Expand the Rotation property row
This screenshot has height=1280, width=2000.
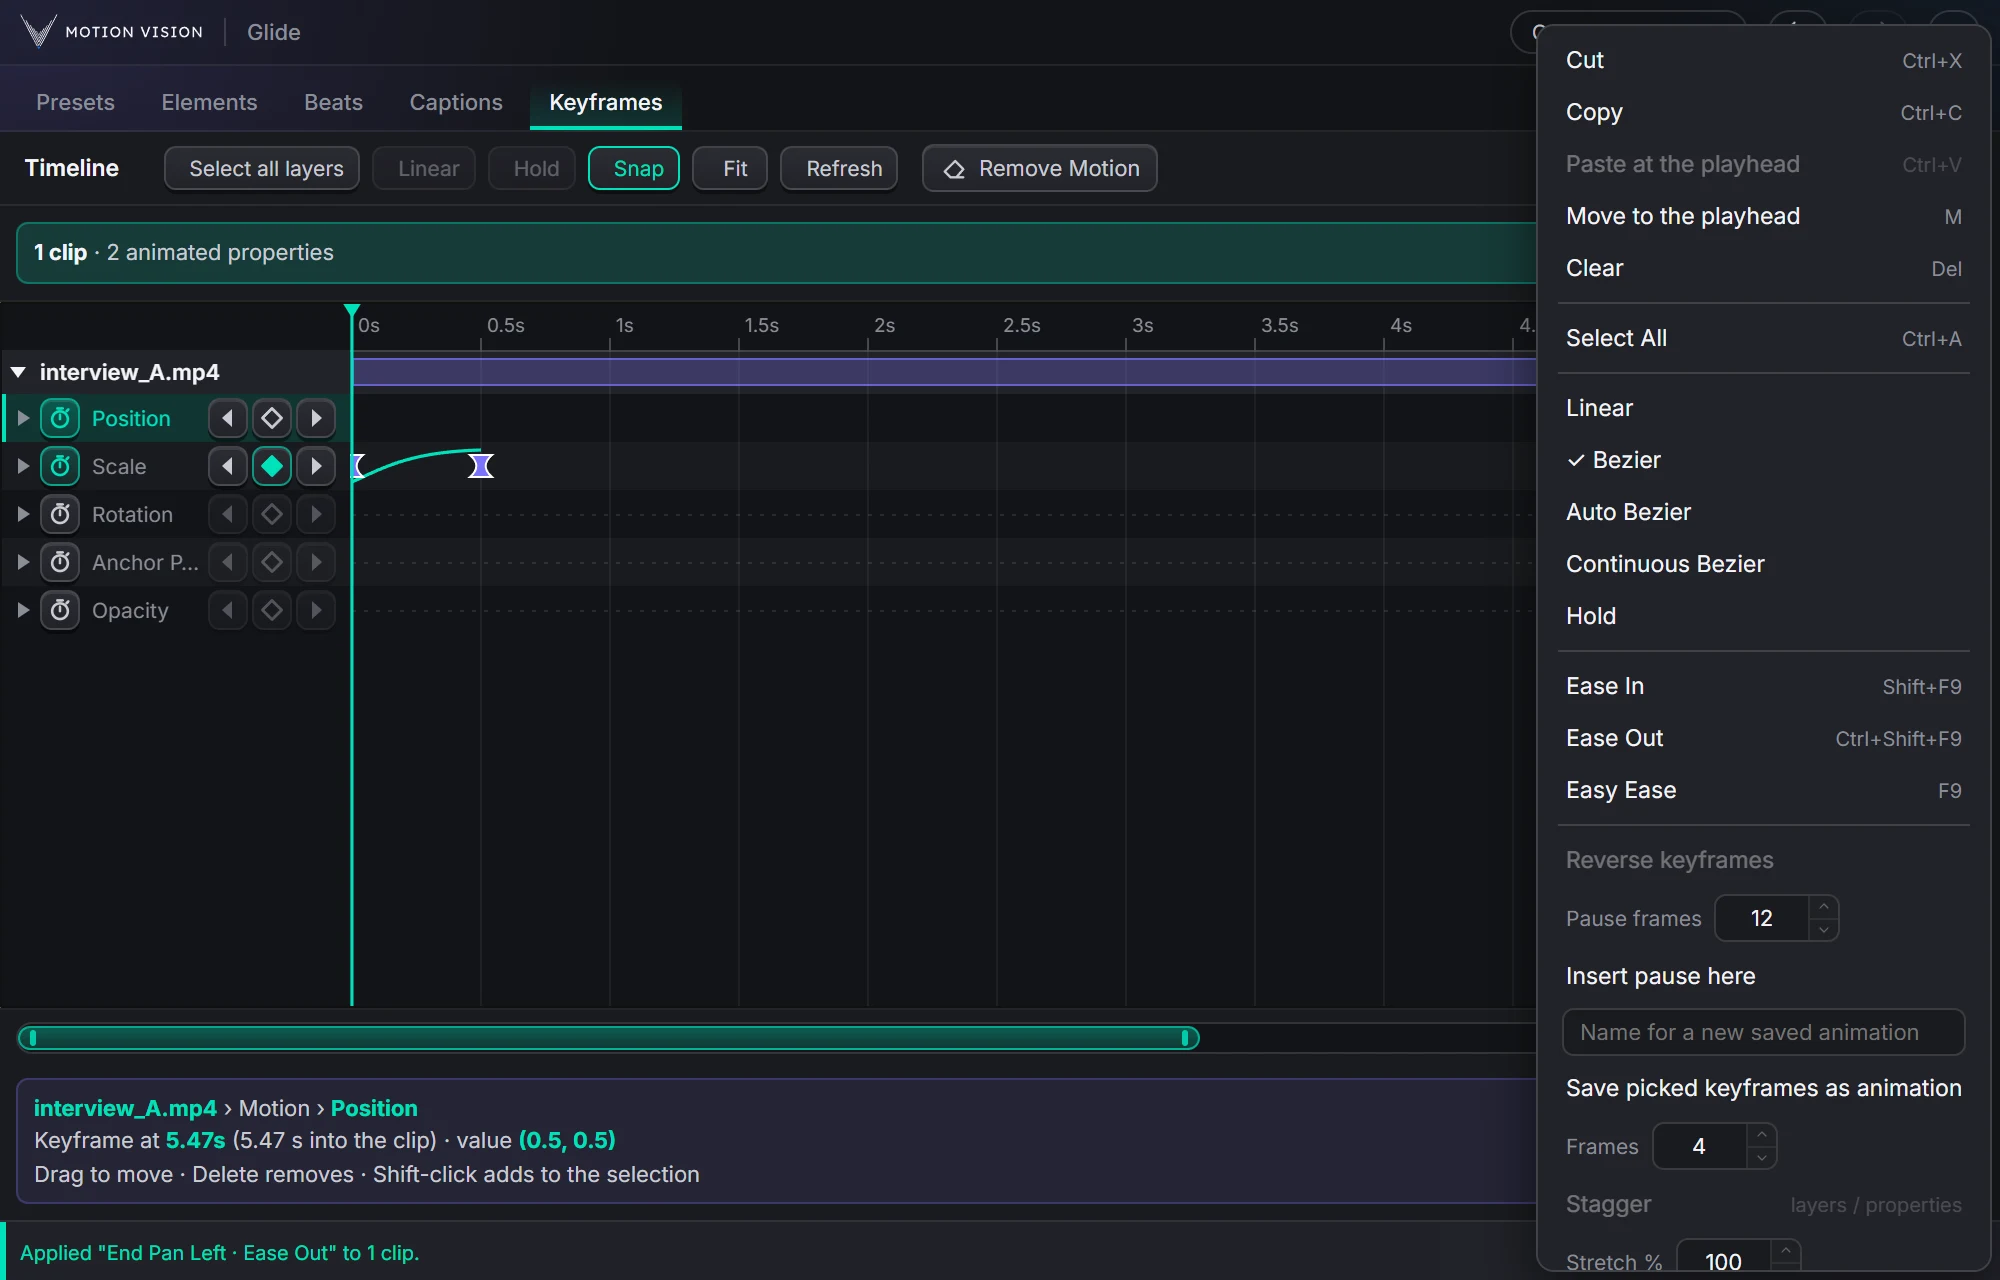click(x=23, y=514)
